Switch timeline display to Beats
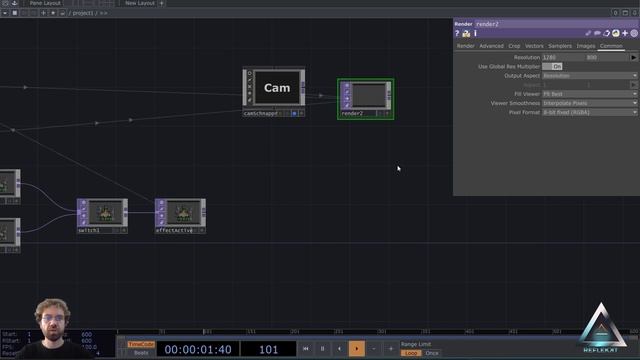640x360 pixels. pos(141,353)
